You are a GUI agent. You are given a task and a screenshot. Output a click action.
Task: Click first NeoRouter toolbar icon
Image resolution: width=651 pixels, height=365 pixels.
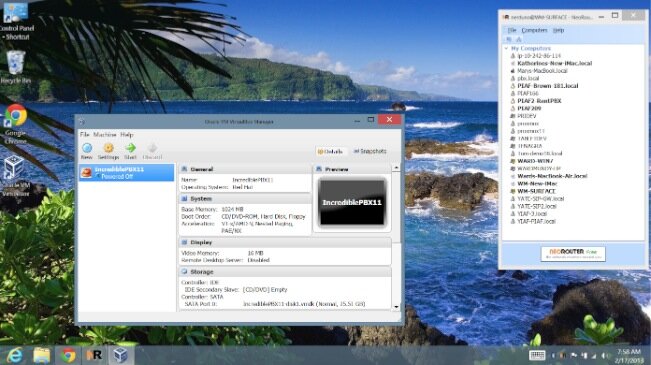click(509, 39)
